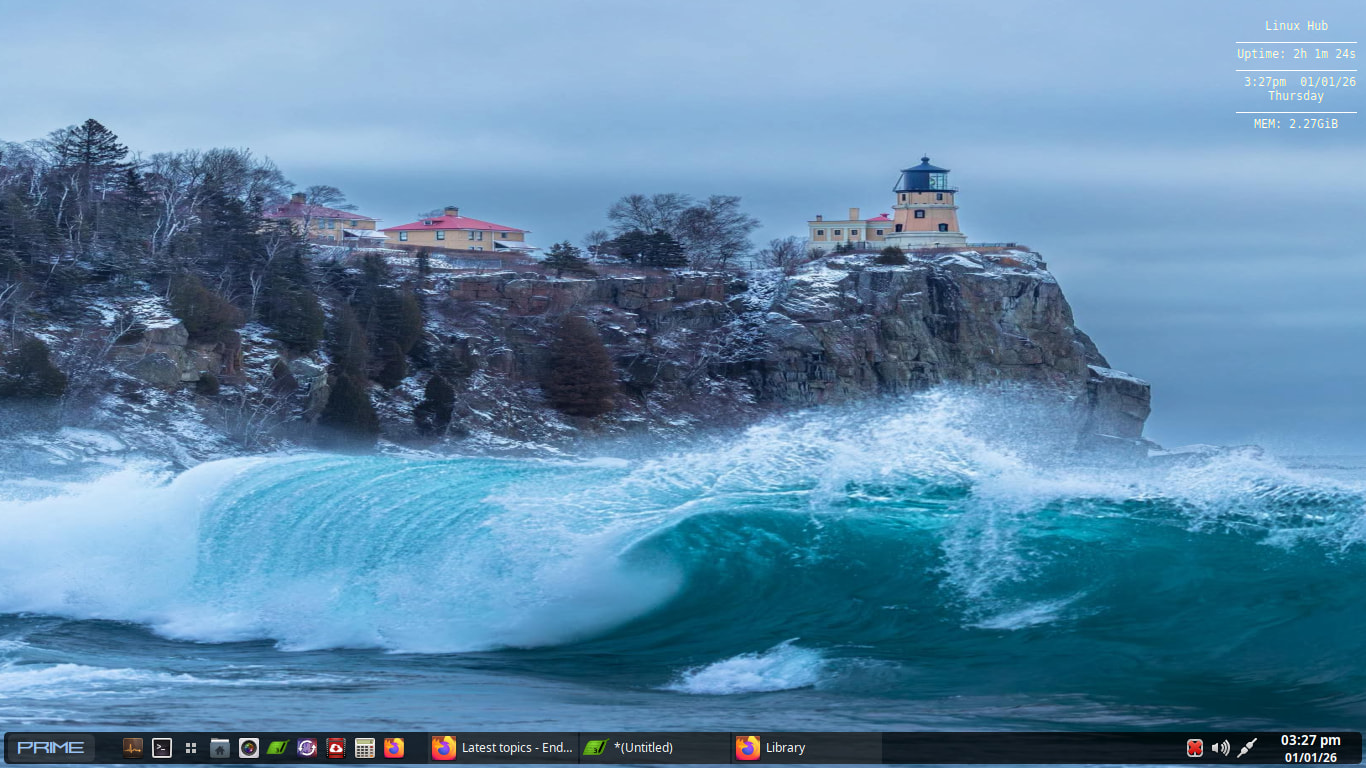Launch the camera lens app icon
The height and width of the screenshot is (768, 1366).
tap(249, 747)
